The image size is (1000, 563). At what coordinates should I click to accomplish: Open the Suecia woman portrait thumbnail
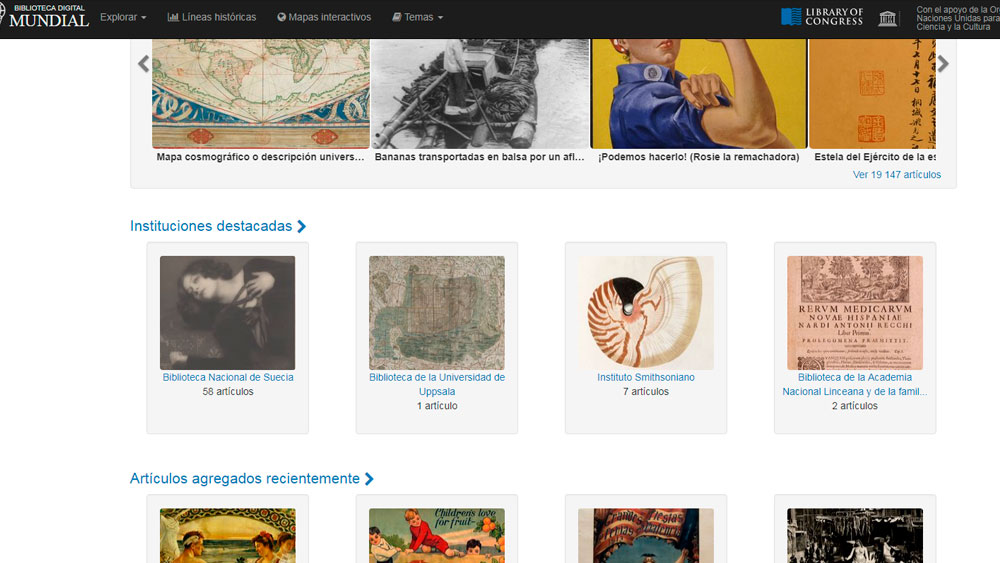(228, 312)
